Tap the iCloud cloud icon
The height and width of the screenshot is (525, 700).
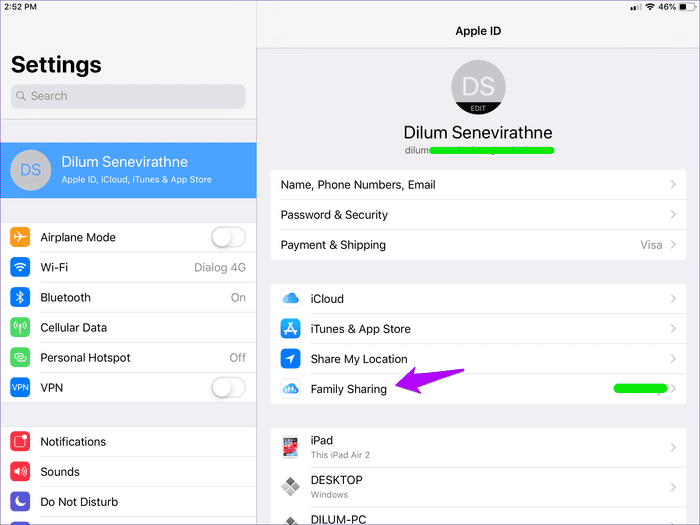291,299
